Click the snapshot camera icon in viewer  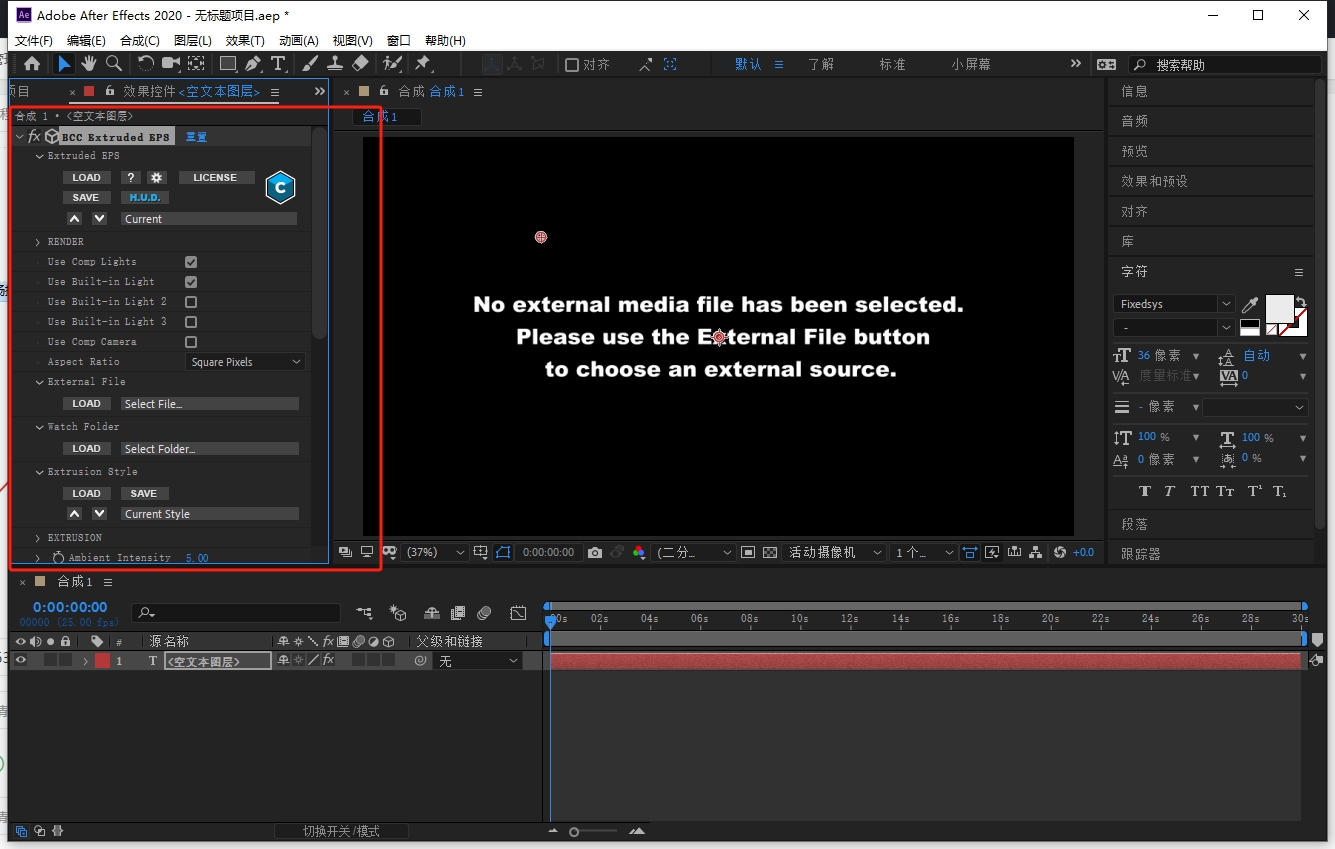595,552
